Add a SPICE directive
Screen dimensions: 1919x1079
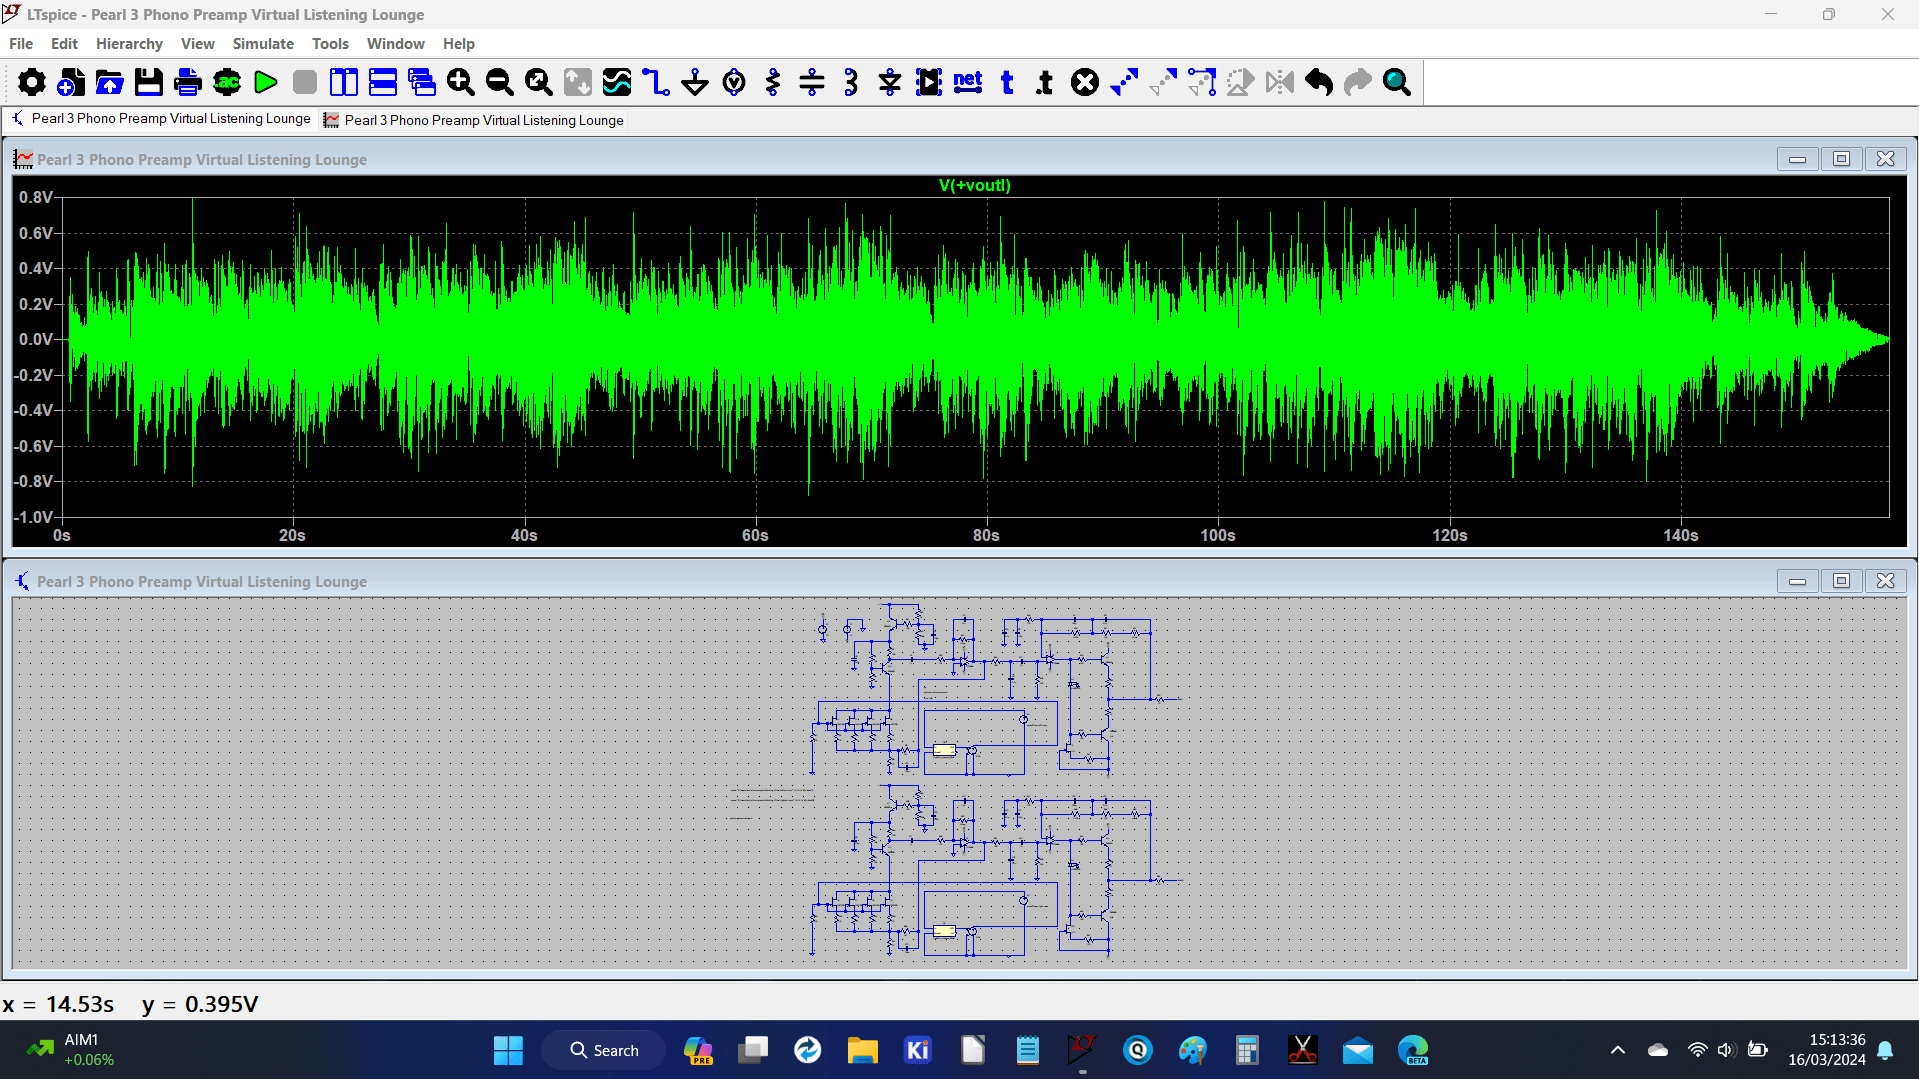tap(1046, 82)
